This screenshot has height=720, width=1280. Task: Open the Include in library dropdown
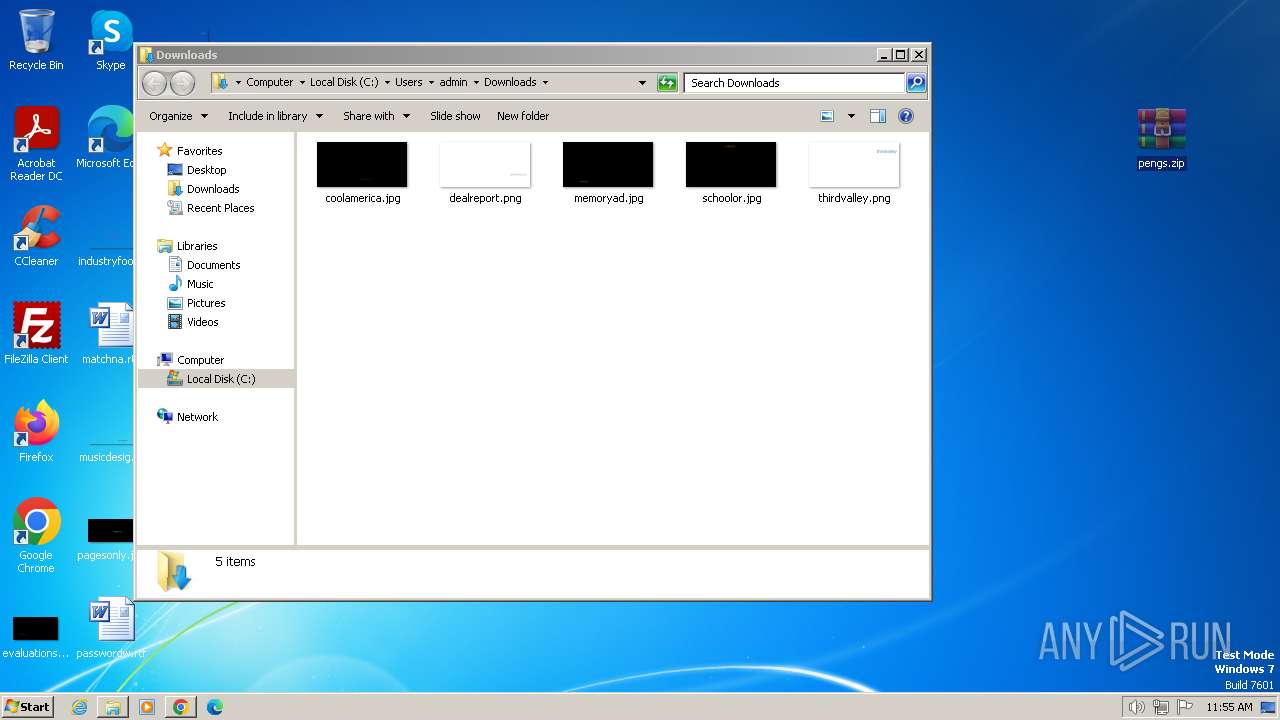pyautogui.click(x=275, y=116)
